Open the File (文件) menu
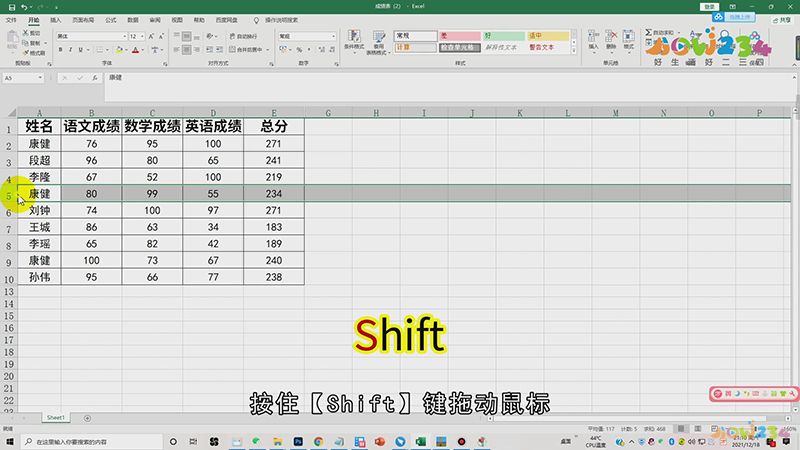The image size is (800, 450). point(11,20)
